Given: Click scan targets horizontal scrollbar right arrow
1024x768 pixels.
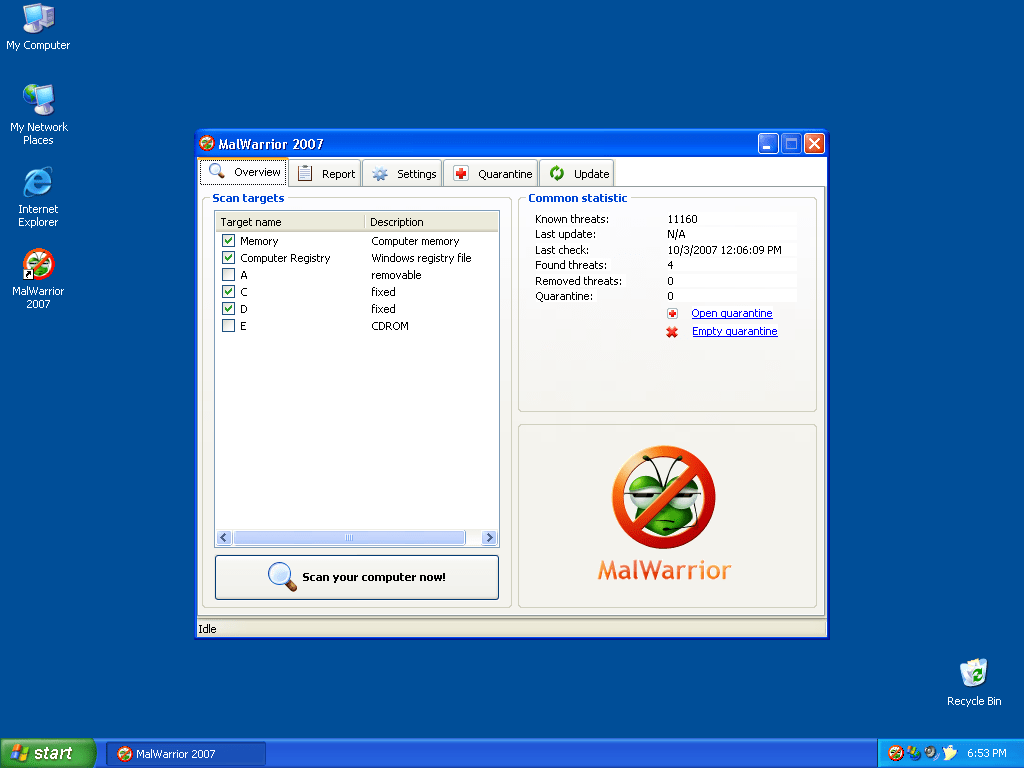Looking at the screenshot, I should 489,538.
